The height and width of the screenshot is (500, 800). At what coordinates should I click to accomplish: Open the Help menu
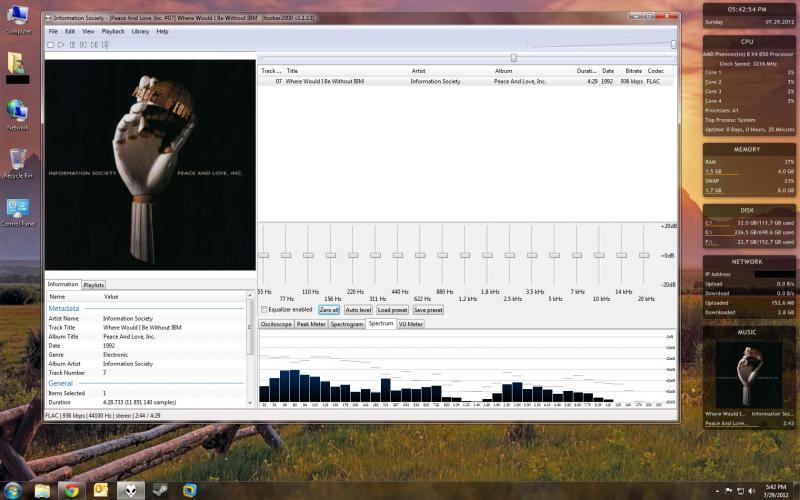(162, 32)
